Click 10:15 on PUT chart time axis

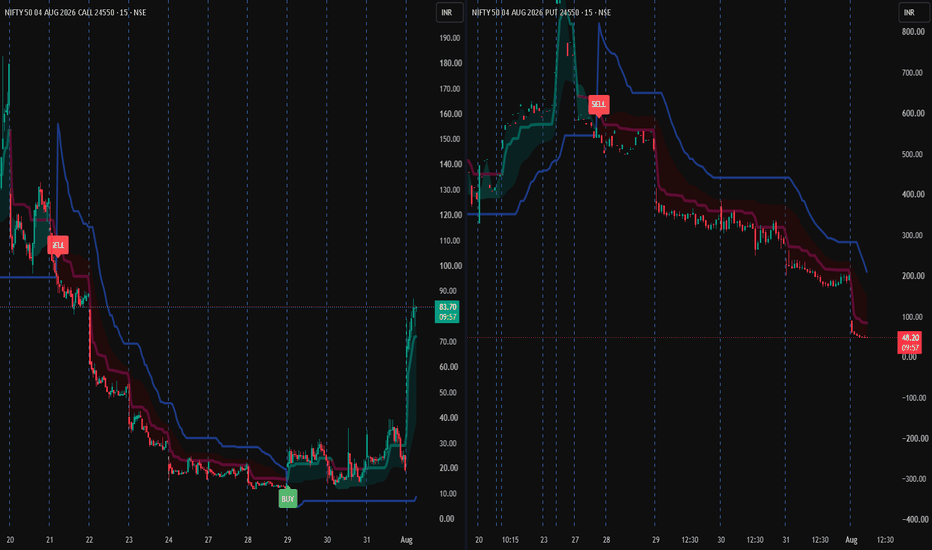pyautogui.click(x=510, y=540)
